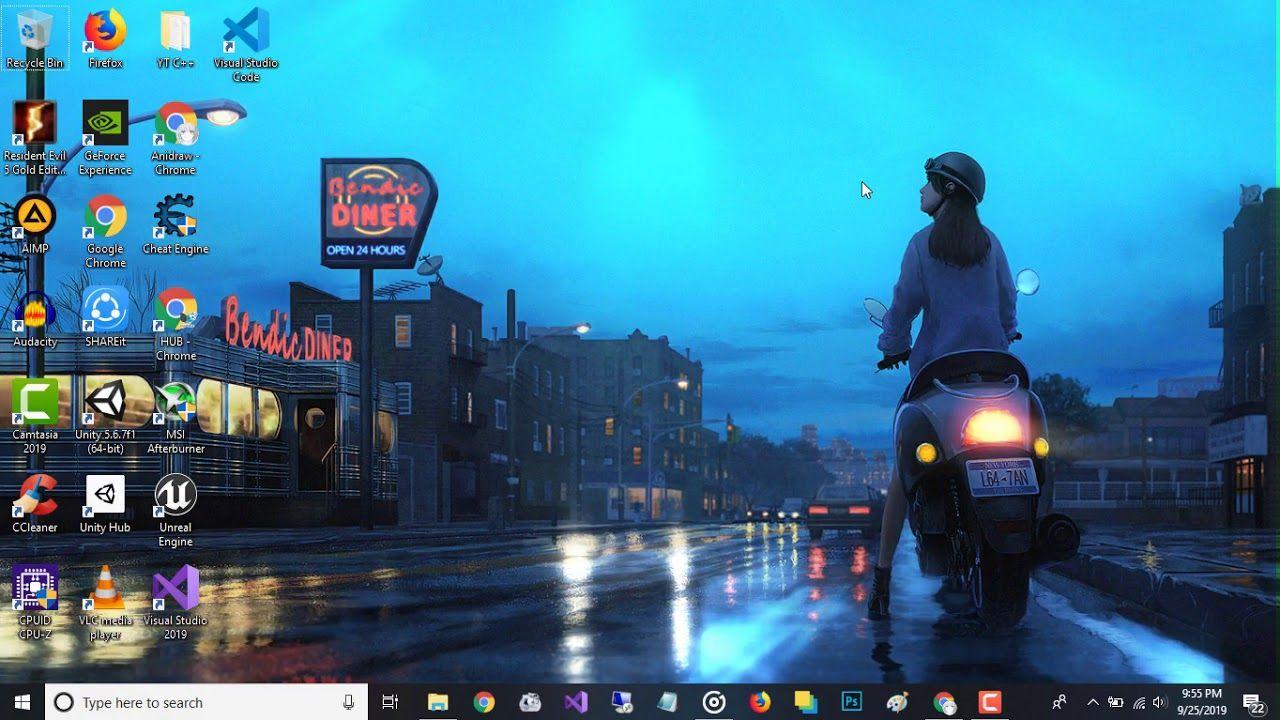Expand the hidden icons tray chevron

[1092, 702]
